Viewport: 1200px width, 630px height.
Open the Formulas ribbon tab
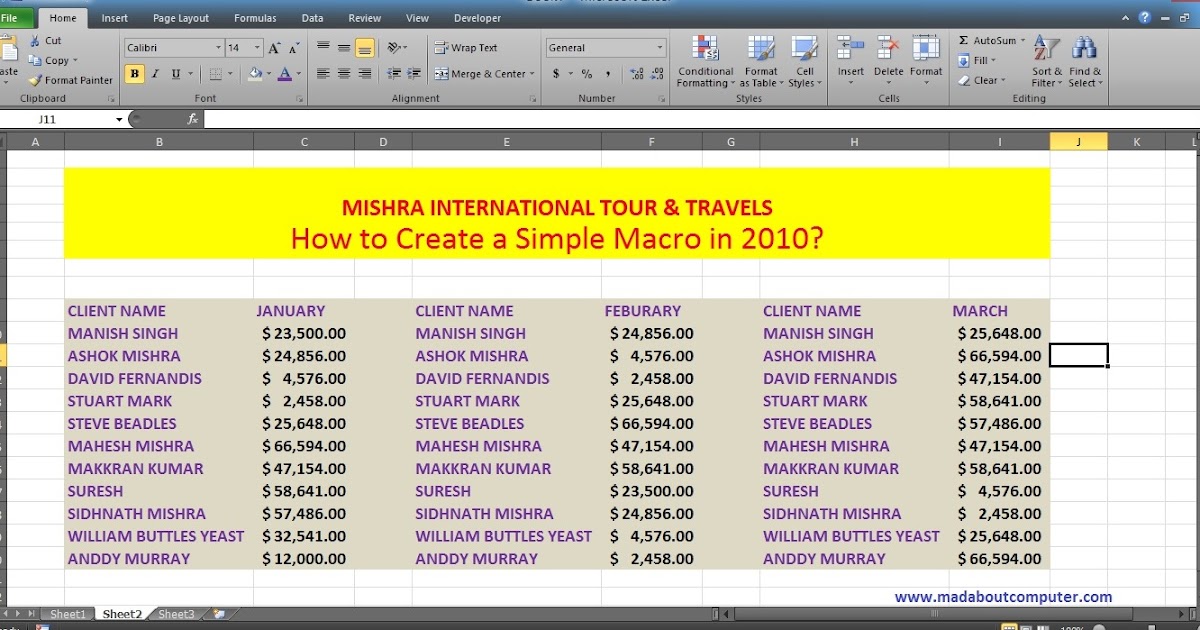click(x=255, y=17)
